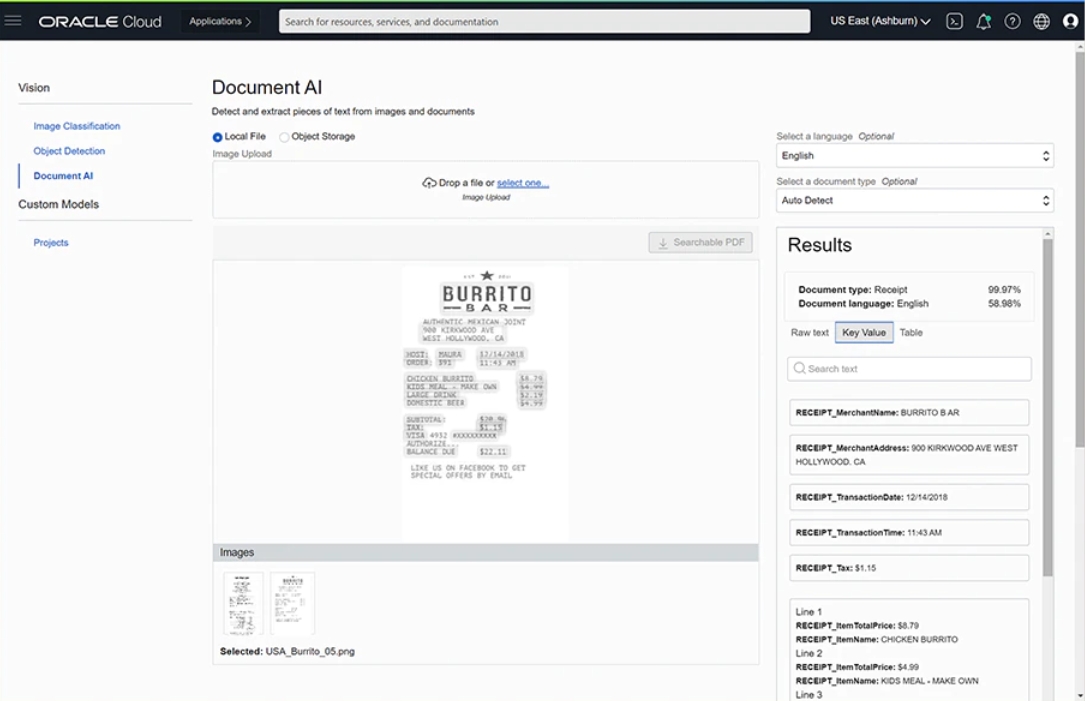Click the 99.97% document type confidence
This screenshot has width=1085, height=701.
1004,289
